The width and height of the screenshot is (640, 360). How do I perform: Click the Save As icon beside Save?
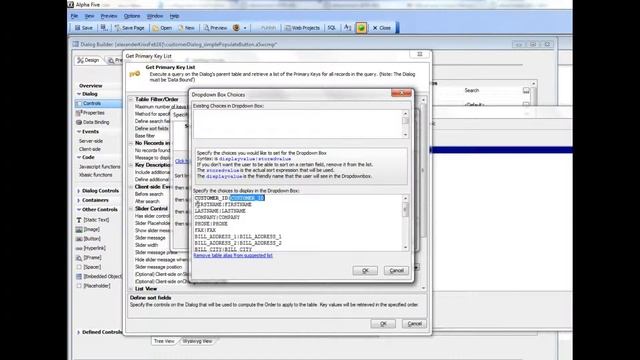click(104, 28)
